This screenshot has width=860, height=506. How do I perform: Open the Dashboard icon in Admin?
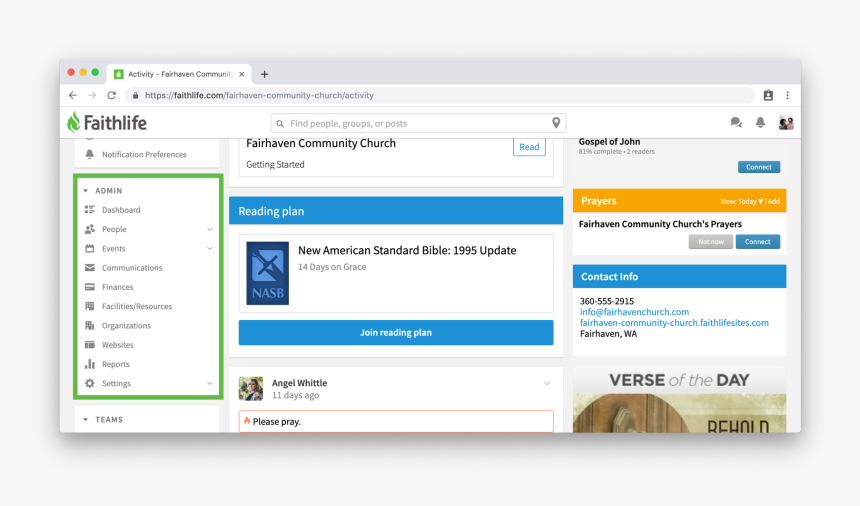pos(90,210)
